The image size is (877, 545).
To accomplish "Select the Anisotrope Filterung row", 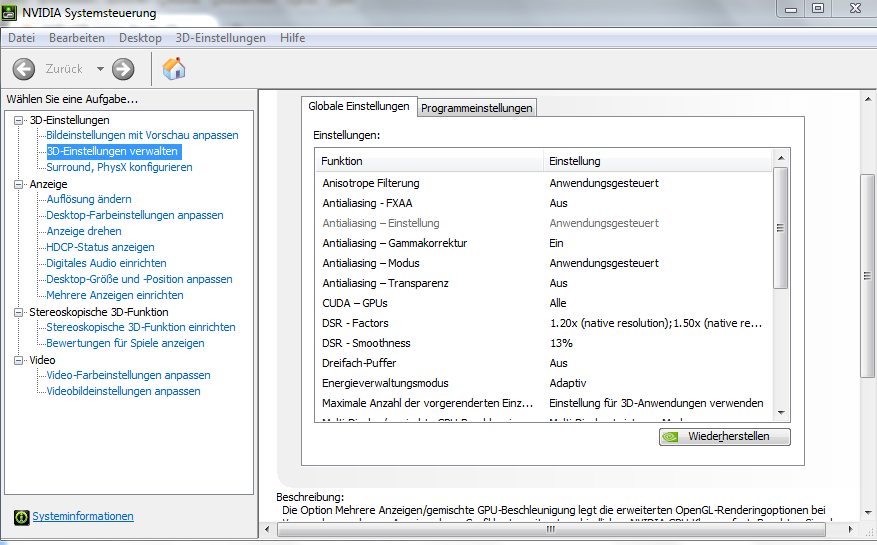I will [x=543, y=183].
